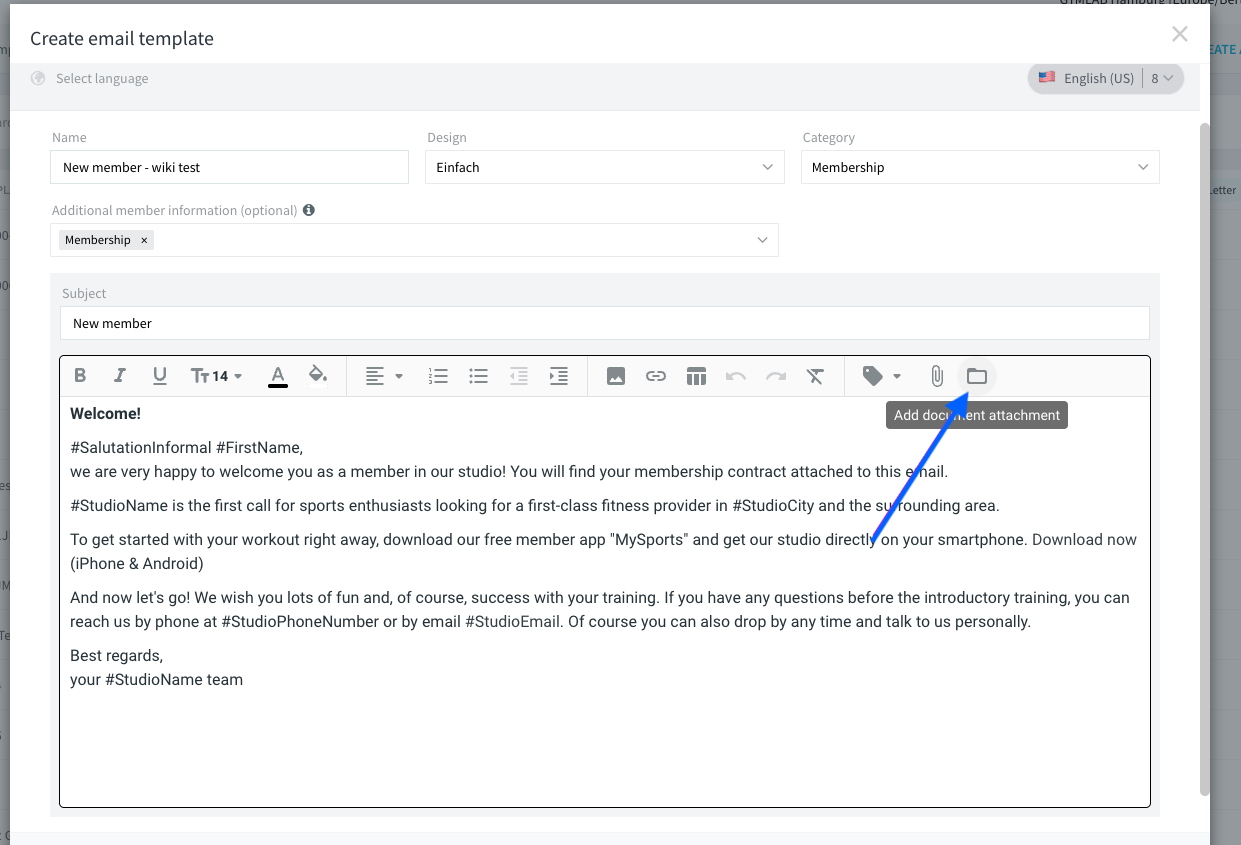Toggle underline formatting

160,376
